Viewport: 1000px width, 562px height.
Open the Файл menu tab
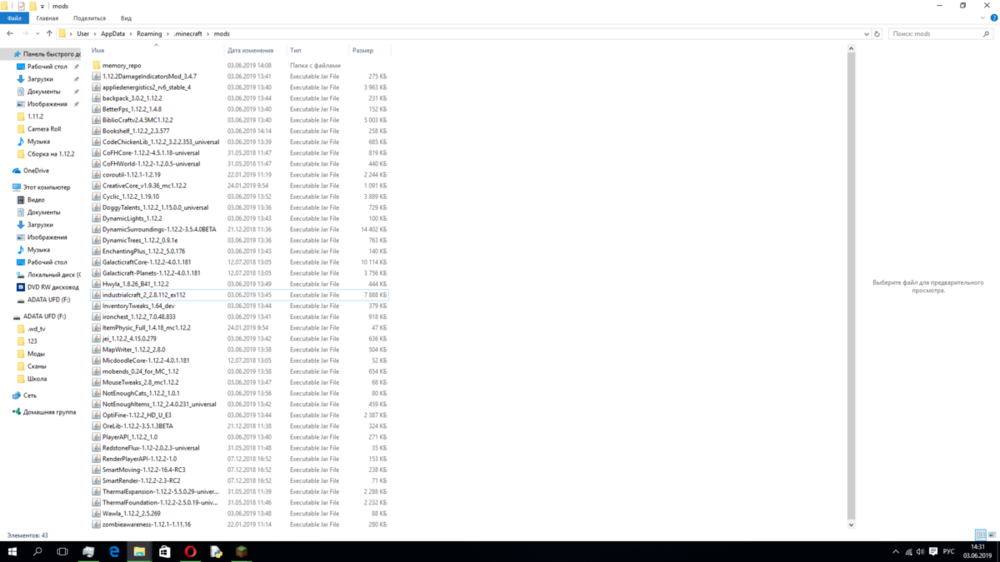tap(15, 18)
